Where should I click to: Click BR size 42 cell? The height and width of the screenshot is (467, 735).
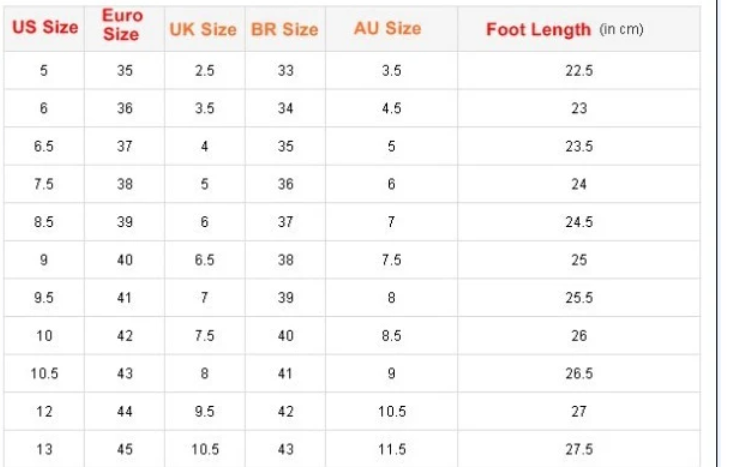[x=285, y=411]
